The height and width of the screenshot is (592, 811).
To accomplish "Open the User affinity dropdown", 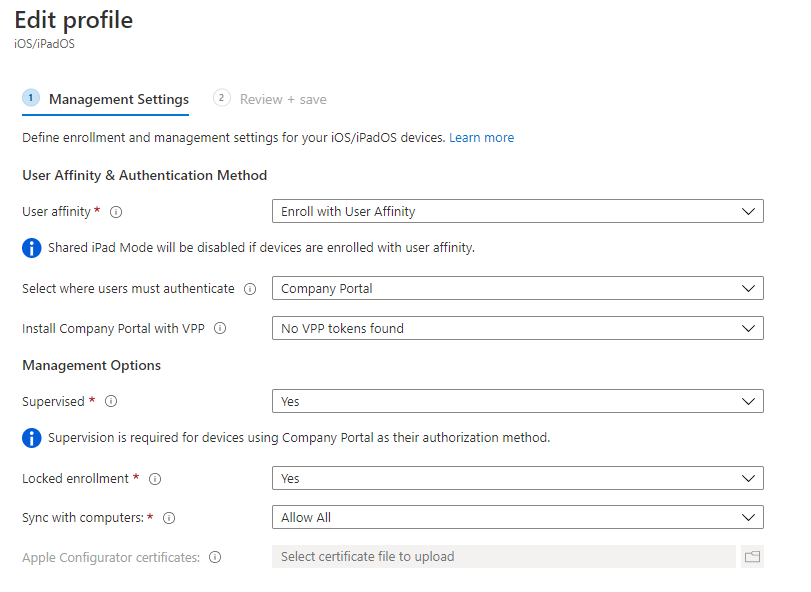I will 517,211.
